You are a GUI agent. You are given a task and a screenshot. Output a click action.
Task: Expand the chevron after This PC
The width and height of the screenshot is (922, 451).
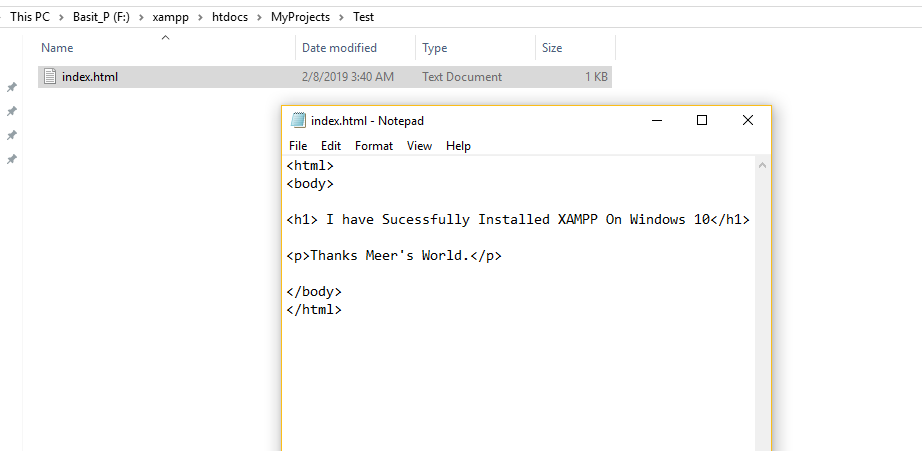point(61,17)
